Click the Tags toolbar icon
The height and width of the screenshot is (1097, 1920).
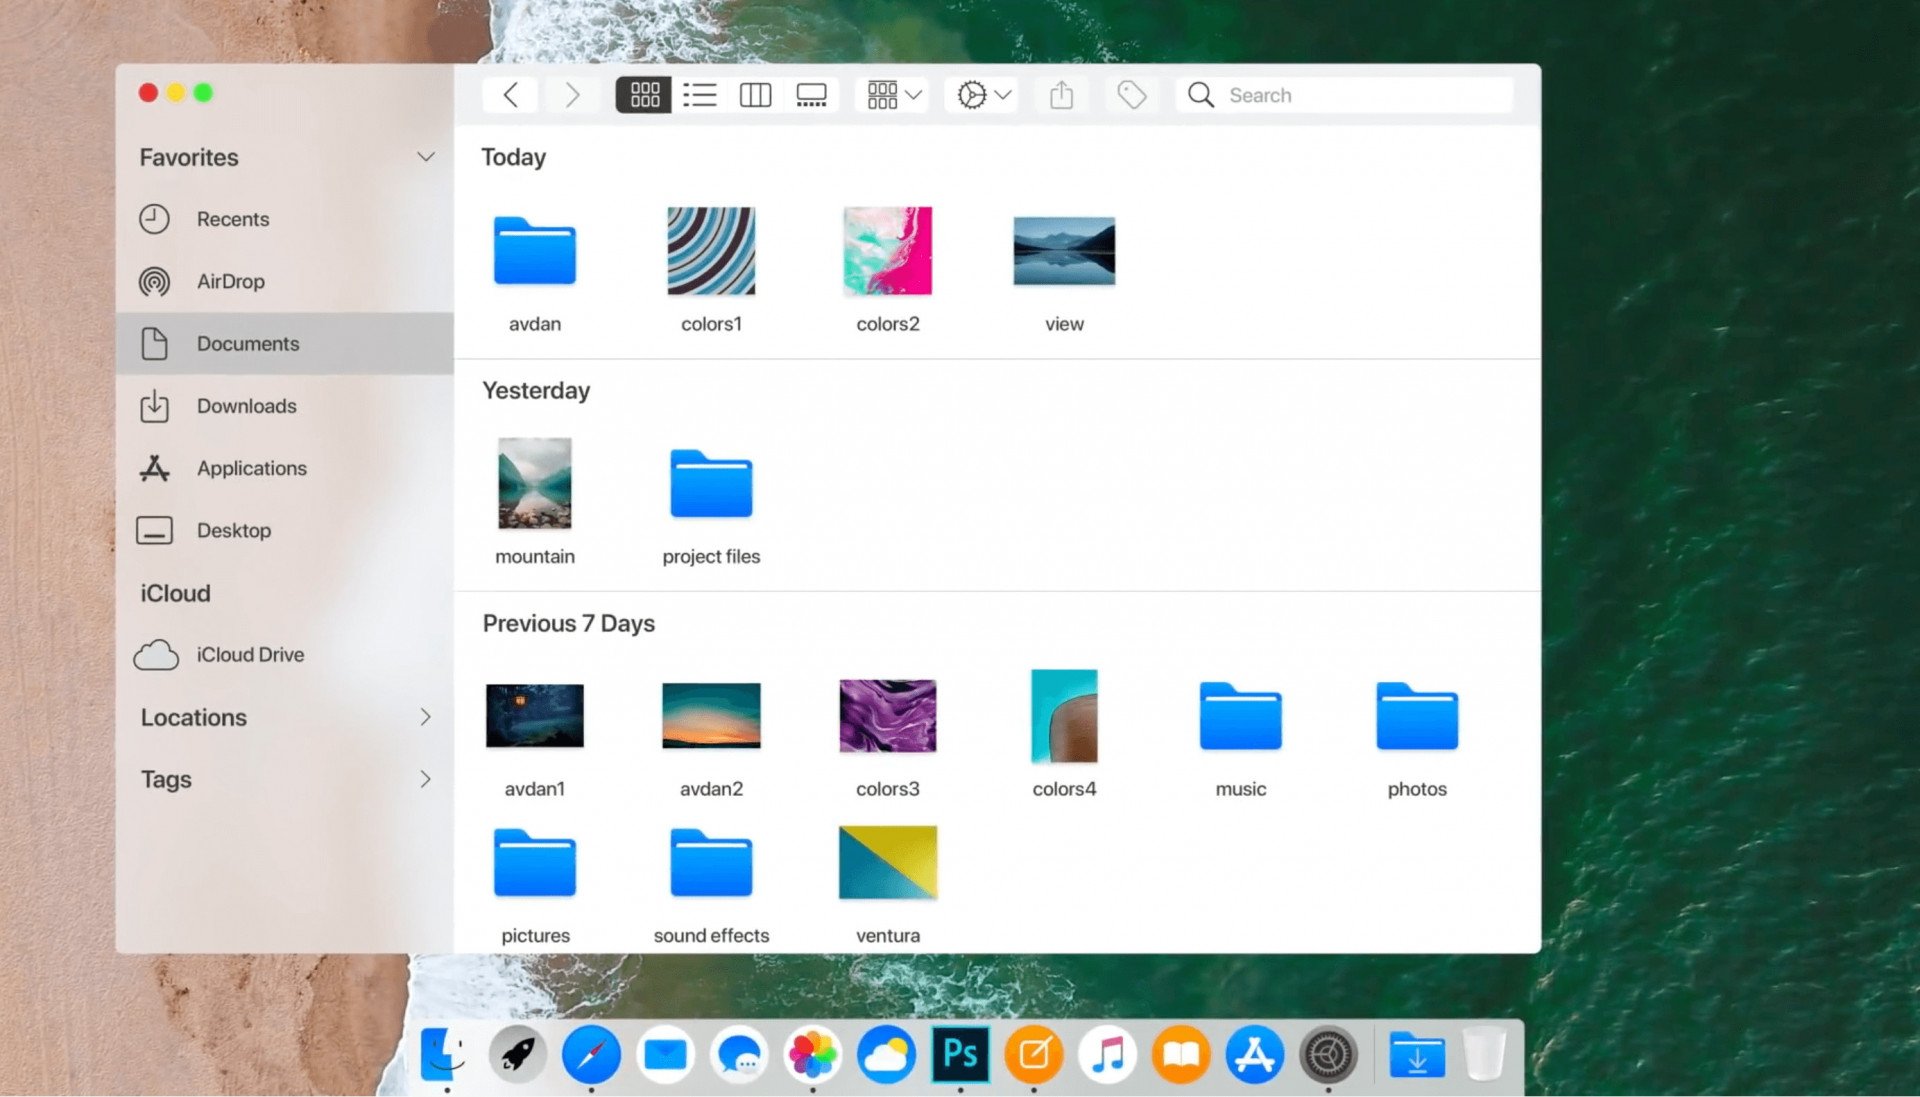(1131, 95)
